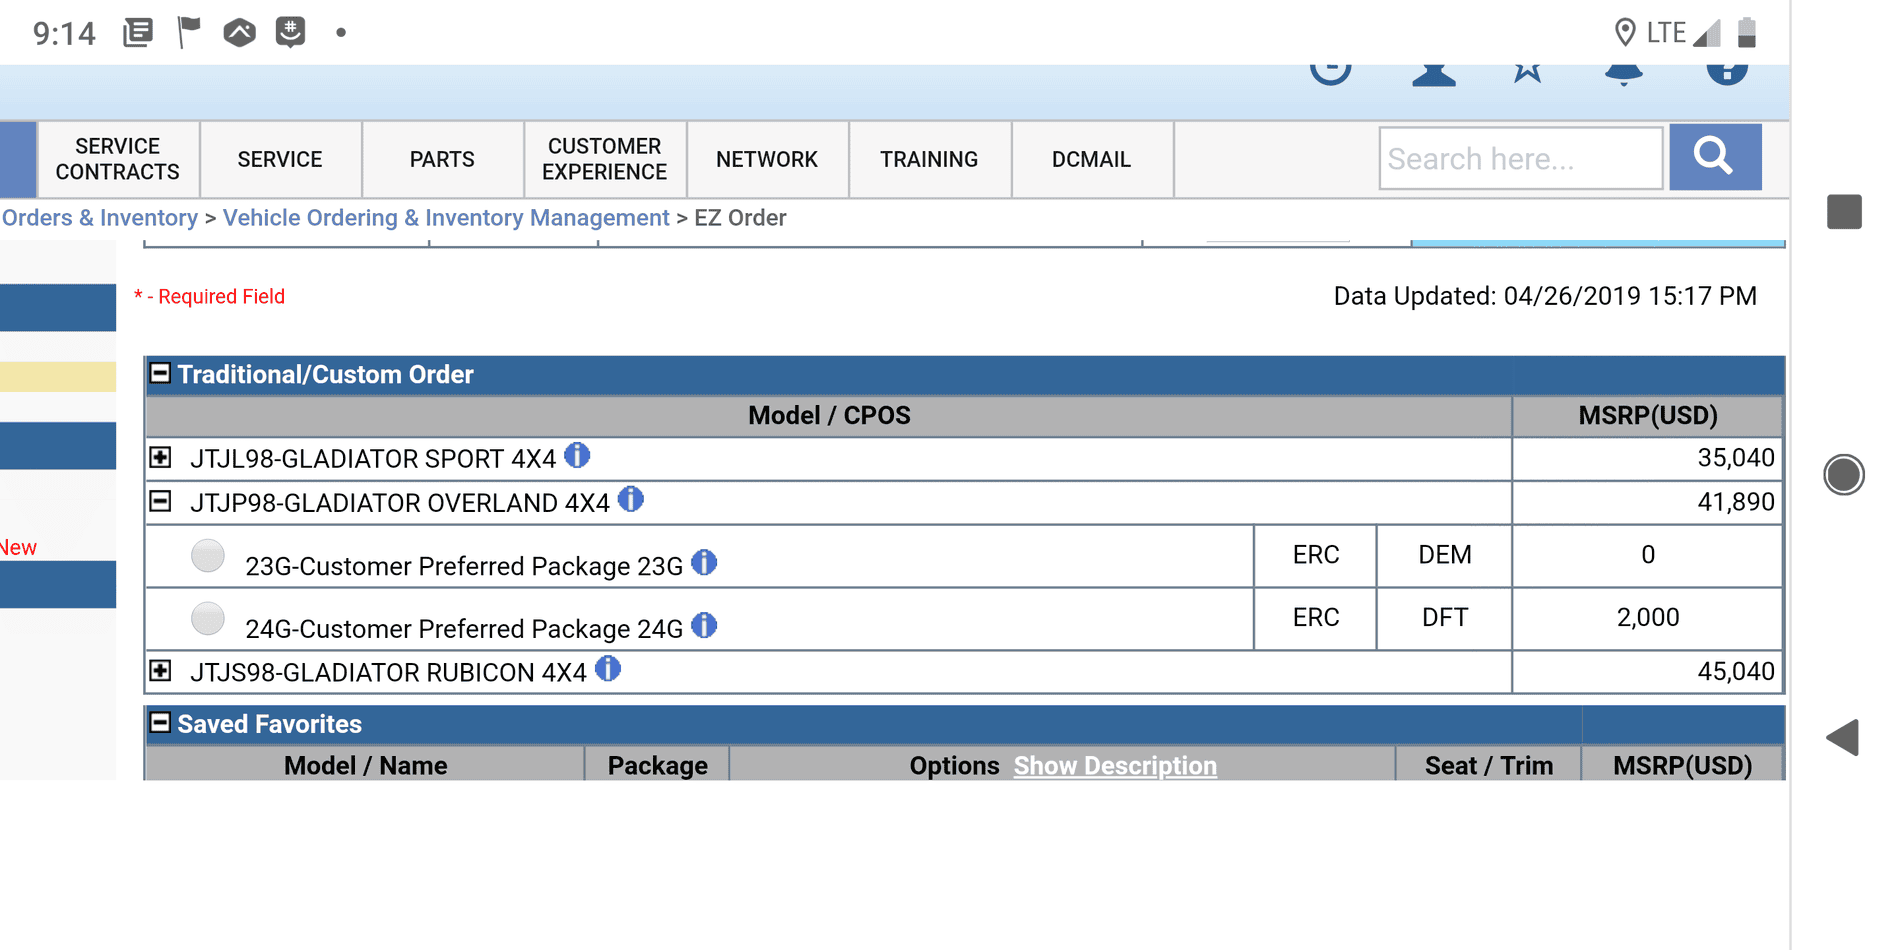
Task: Click the Overland MSRP value 41,890
Action: [1735, 502]
